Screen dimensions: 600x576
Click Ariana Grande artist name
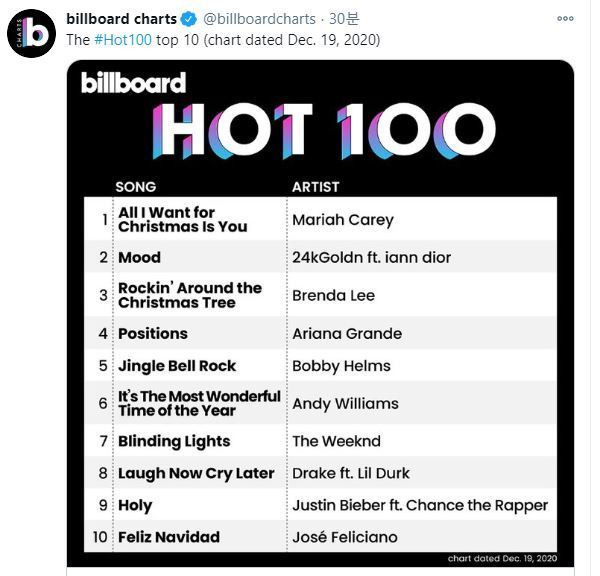point(346,333)
